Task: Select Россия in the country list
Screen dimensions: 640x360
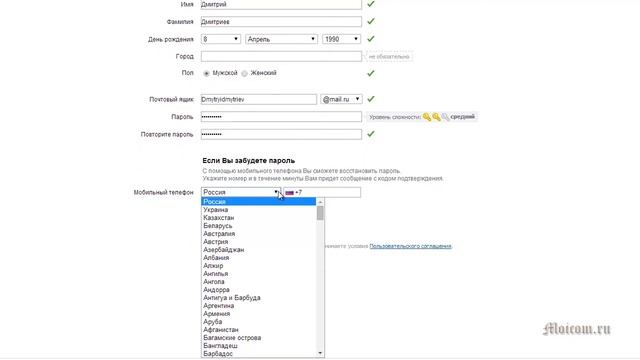Action: pyautogui.click(x=259, y=202)
